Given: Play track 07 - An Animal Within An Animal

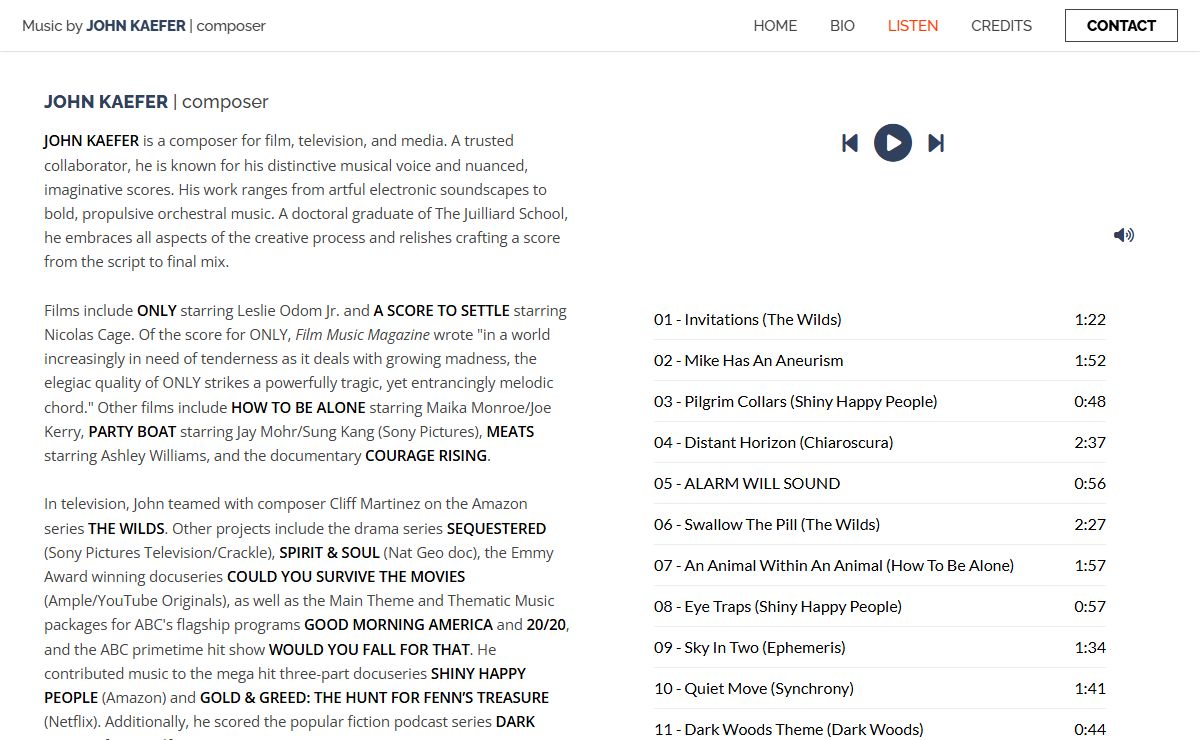Looking at the screenshot, I should point(880,566).
